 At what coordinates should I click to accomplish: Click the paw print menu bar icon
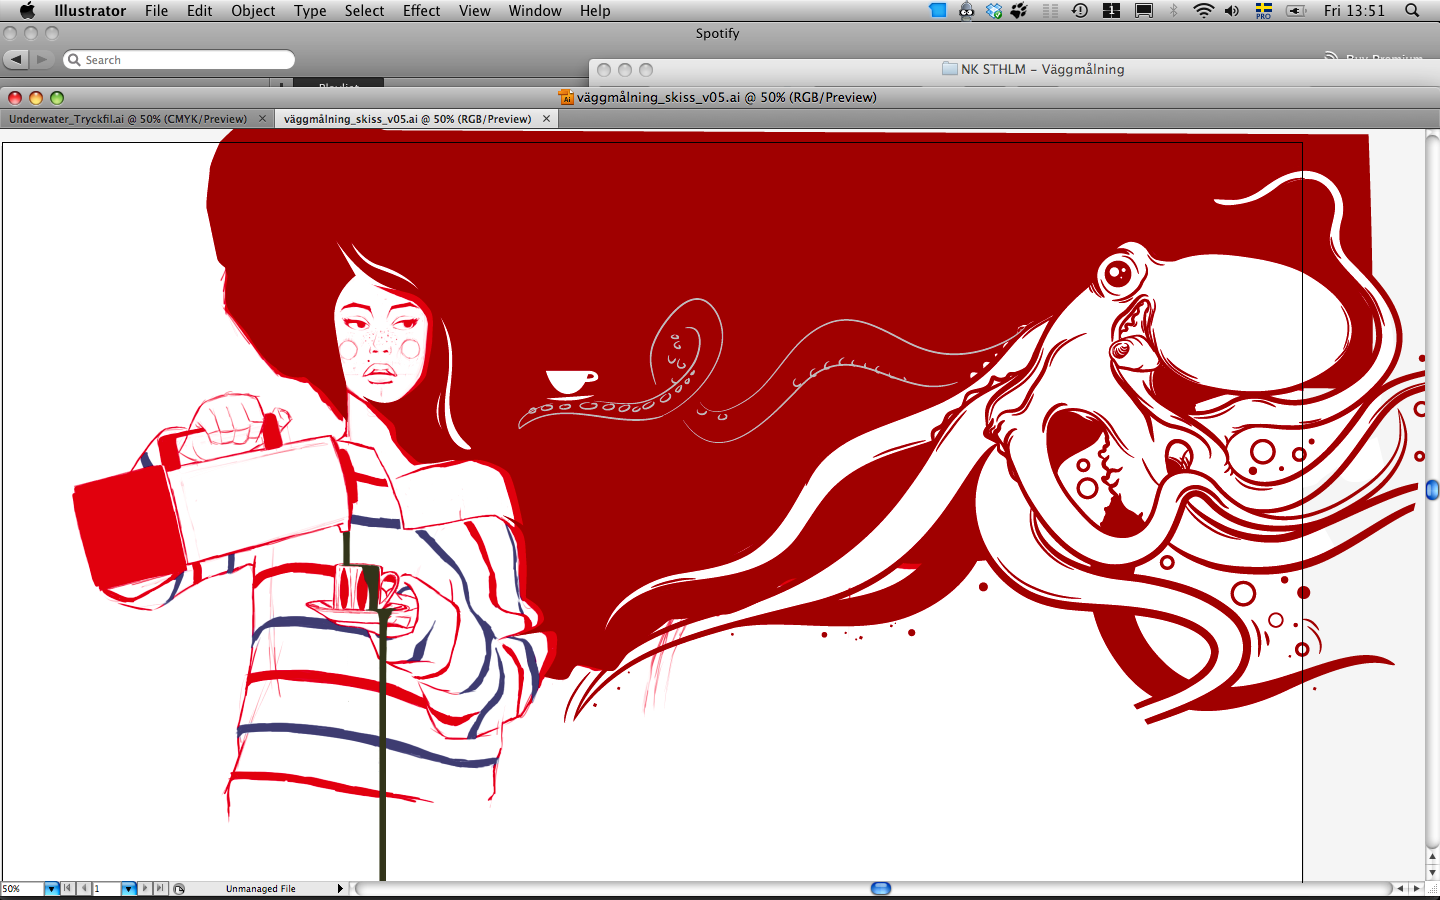coord(1019,11)
